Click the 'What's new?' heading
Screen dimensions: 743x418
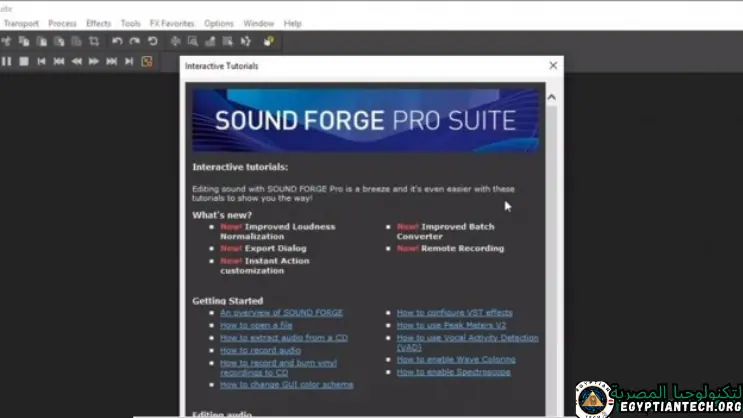[222, 215]
